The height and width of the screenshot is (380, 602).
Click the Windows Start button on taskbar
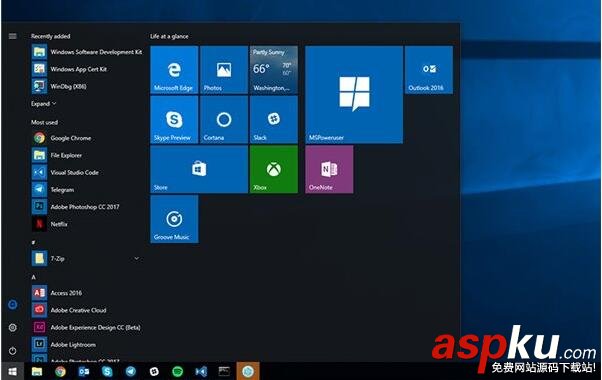click(x=13, y=372)
